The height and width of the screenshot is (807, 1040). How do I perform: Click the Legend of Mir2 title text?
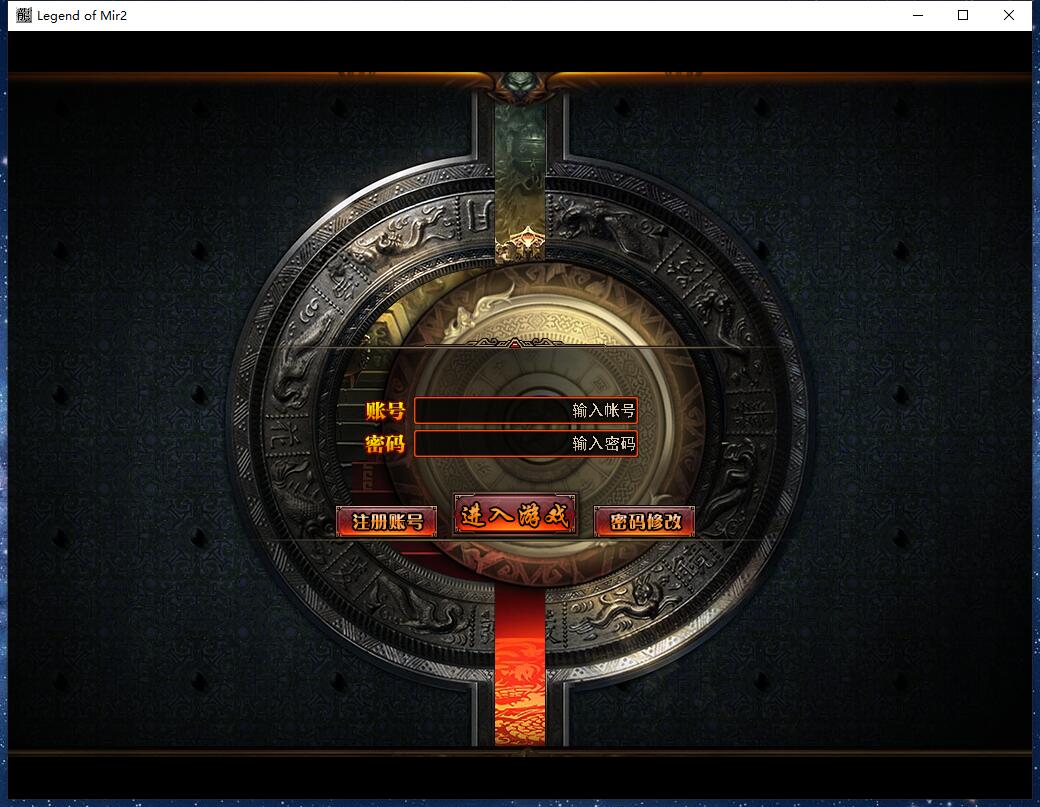coord(82,15)
